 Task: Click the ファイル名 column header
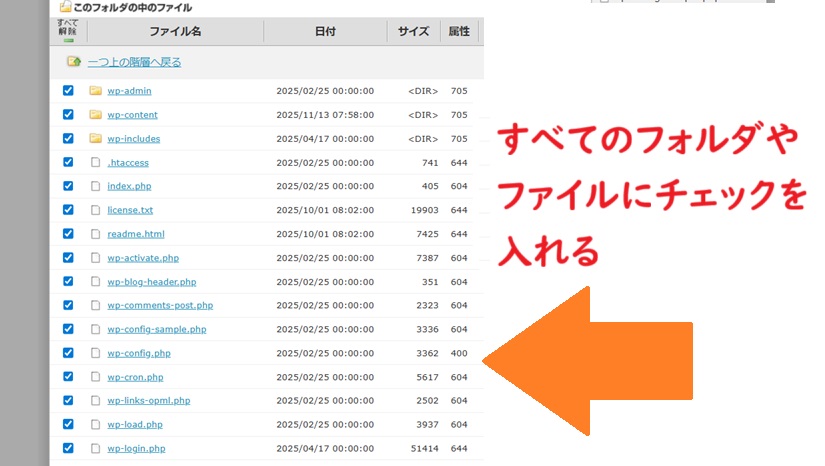point(175,32)
